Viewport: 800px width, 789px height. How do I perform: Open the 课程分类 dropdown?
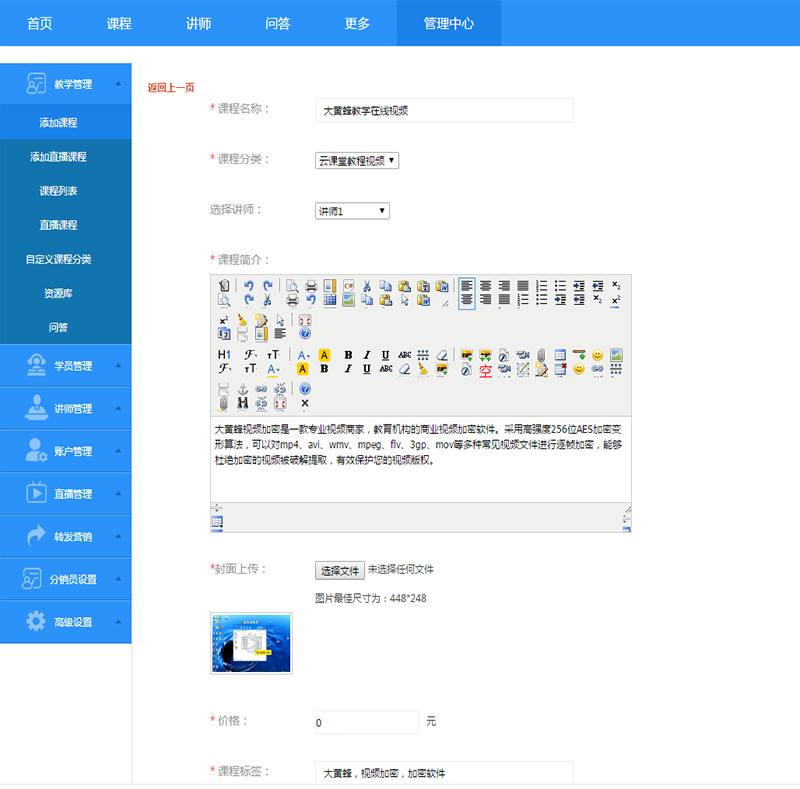(x=357, y=160)
